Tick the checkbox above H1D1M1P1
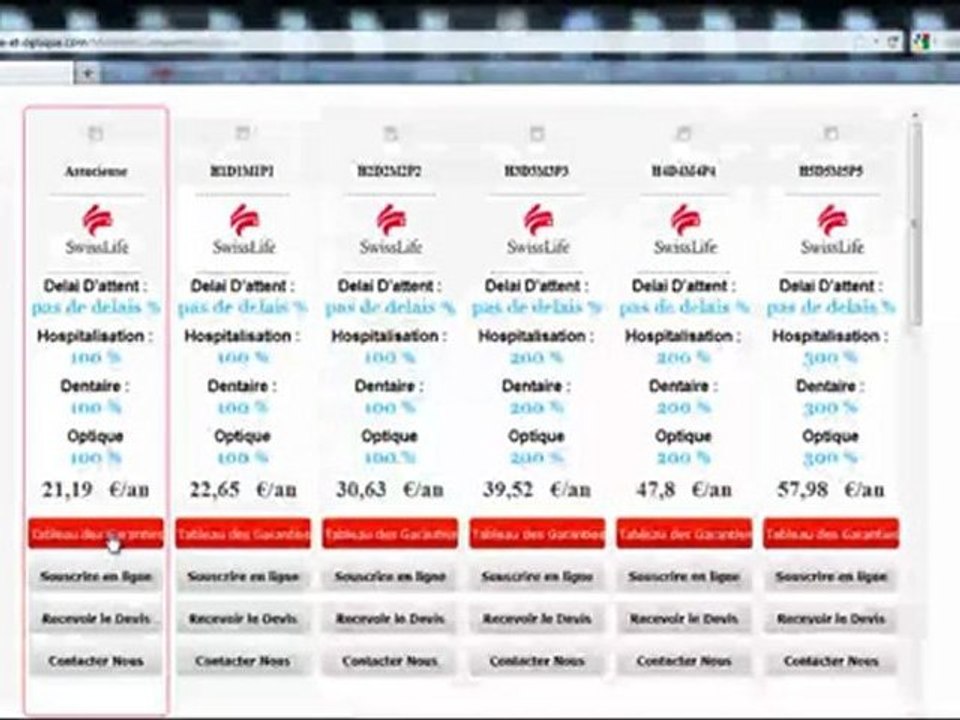 [x=242, y=133]
